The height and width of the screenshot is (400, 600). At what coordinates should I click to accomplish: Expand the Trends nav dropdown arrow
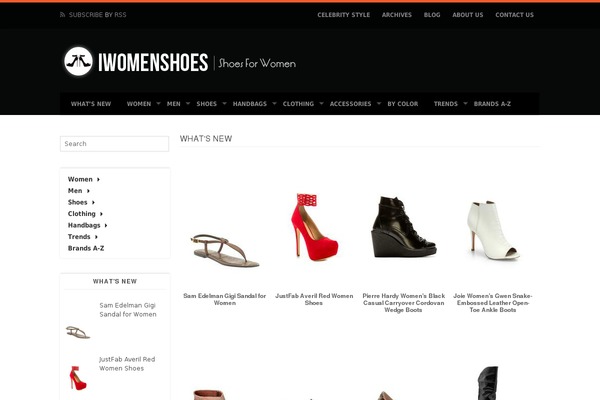(x=465, y=103)
